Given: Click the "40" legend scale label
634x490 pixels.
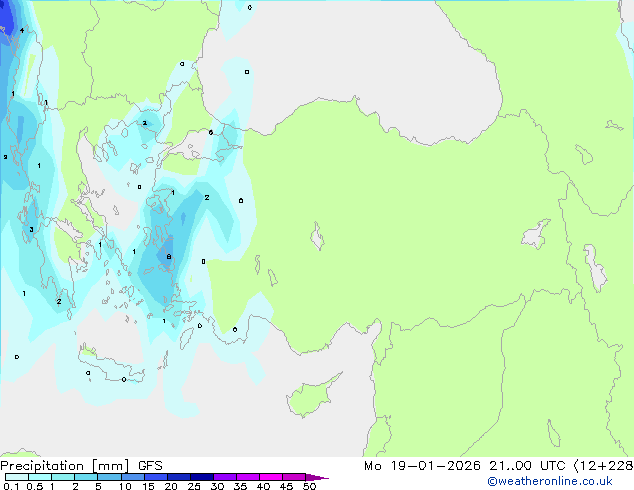Looking at the screenshot, I should (263, 486).
